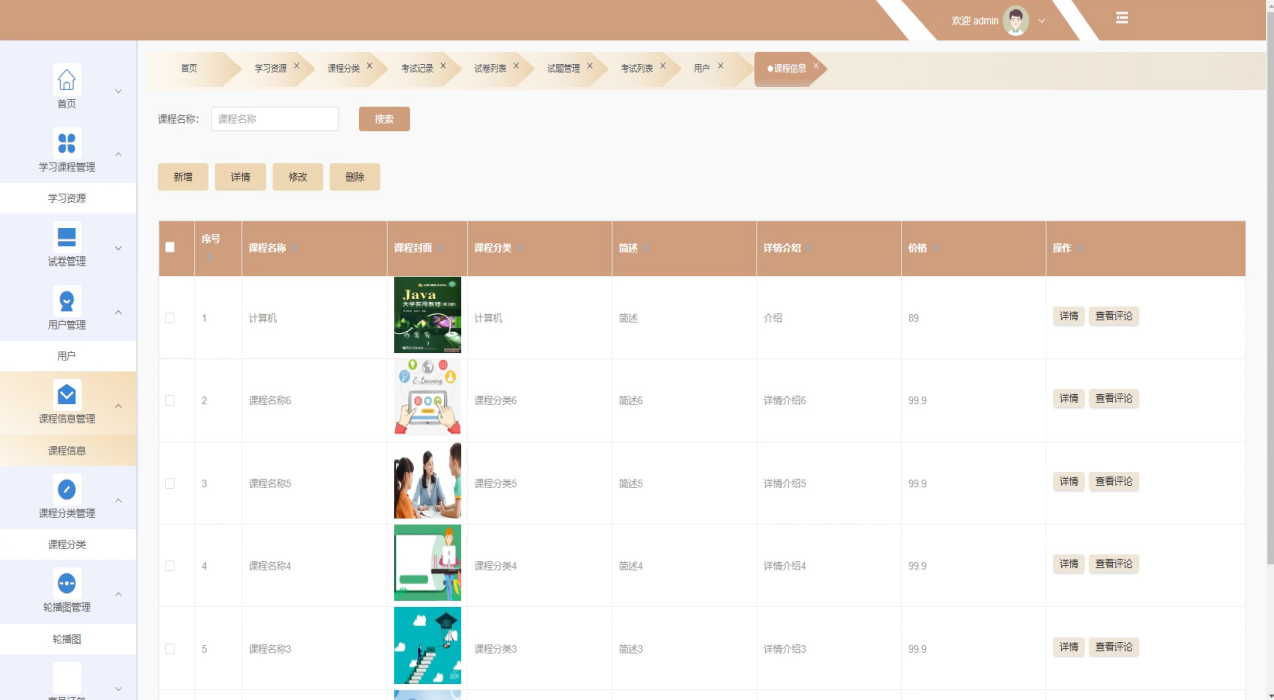
Task: Click the 用户管理 sidebar icon
Action: [x=66, y=300]
